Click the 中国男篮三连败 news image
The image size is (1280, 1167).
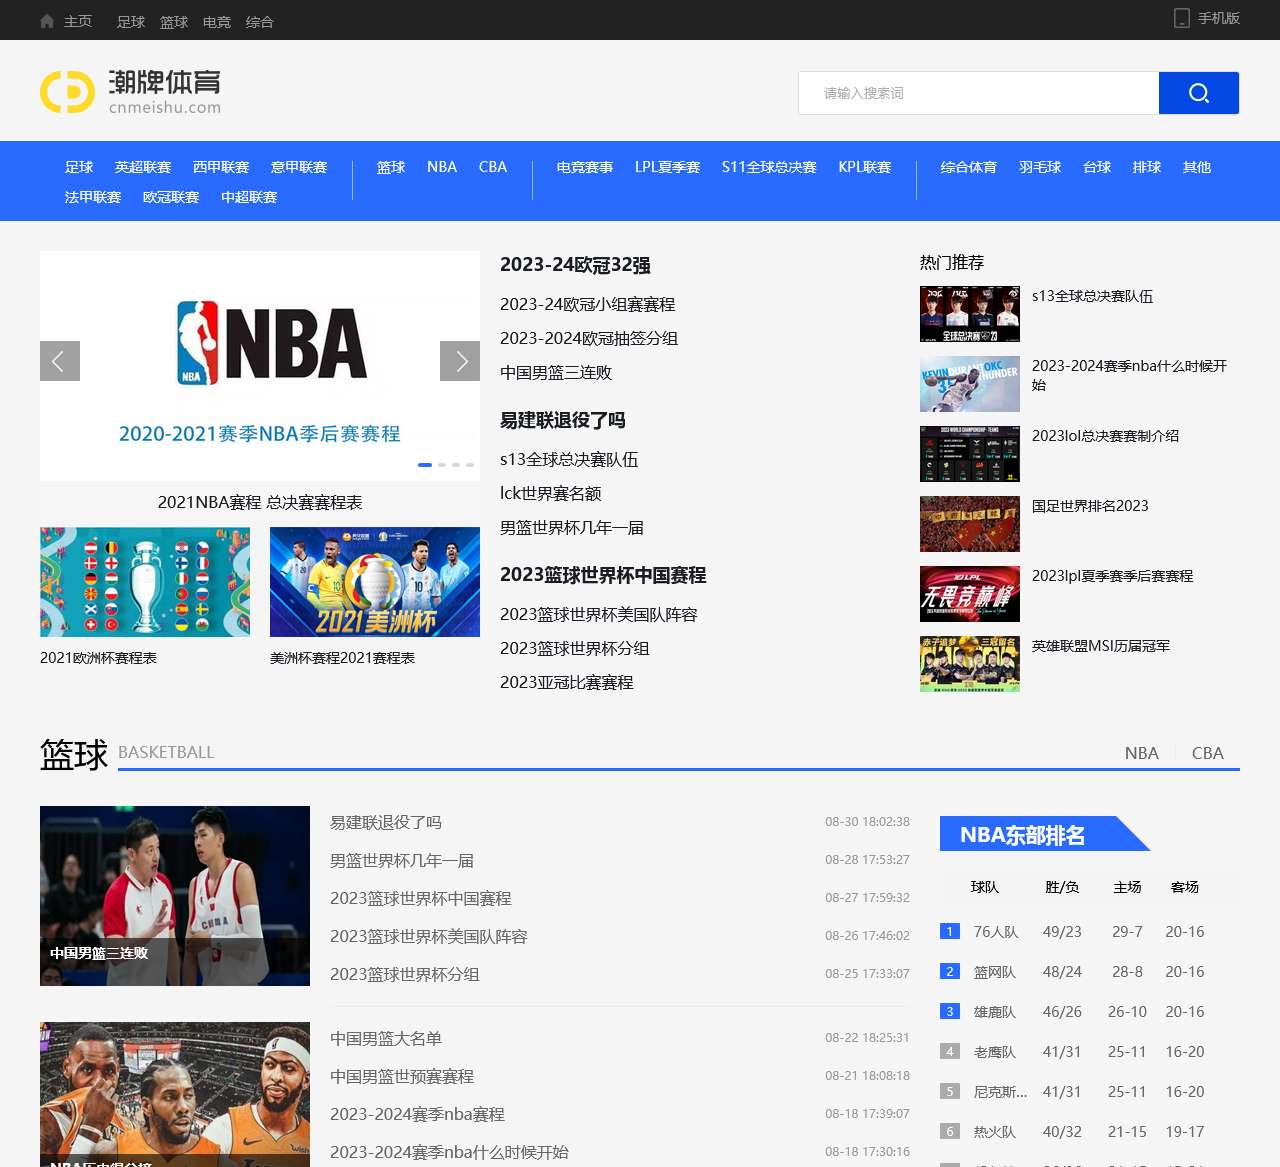175,896
